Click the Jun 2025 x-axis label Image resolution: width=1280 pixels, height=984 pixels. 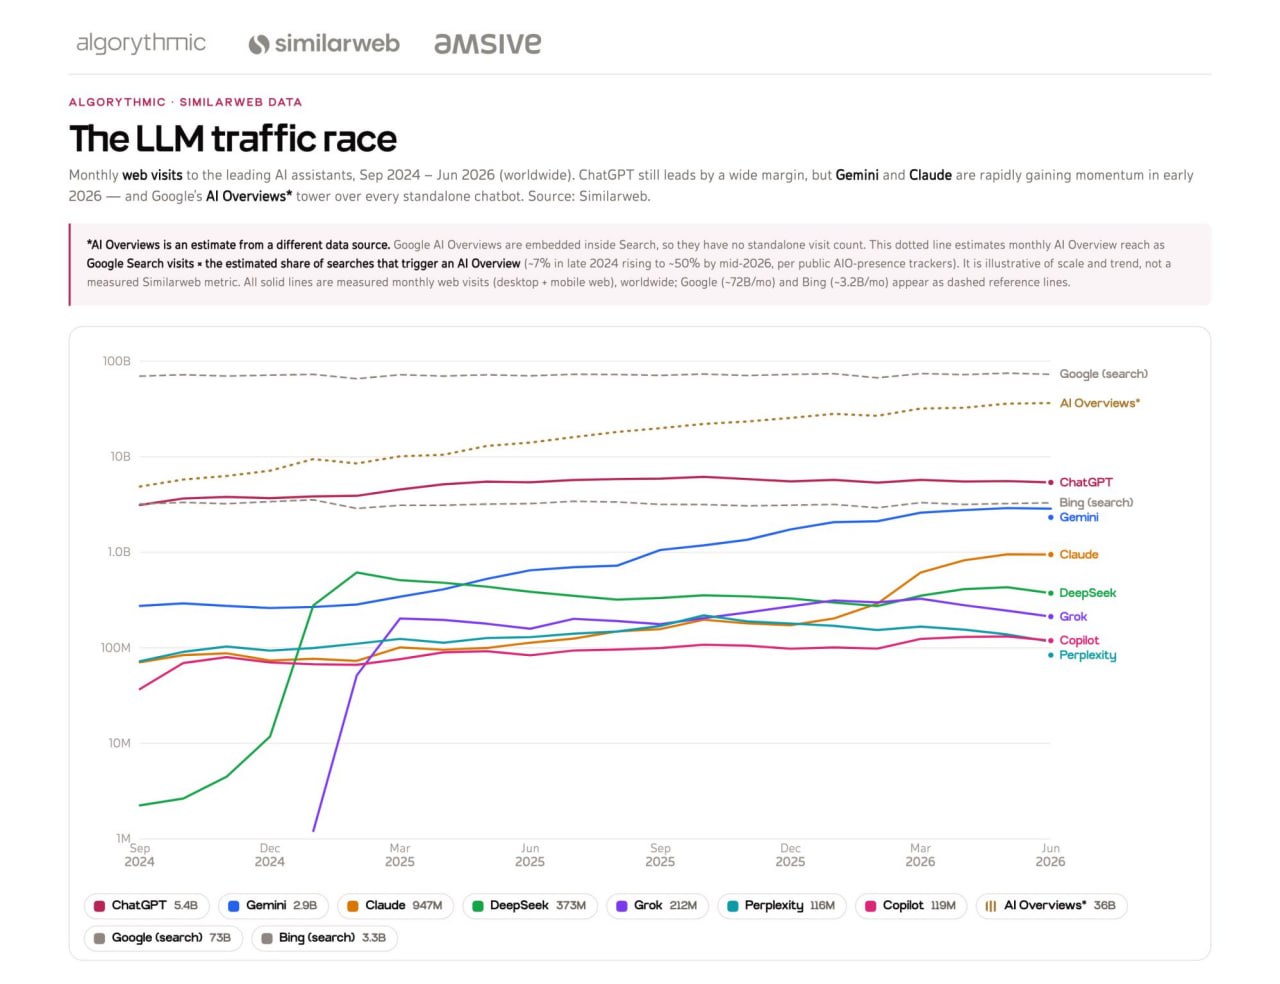click(530, 855)
